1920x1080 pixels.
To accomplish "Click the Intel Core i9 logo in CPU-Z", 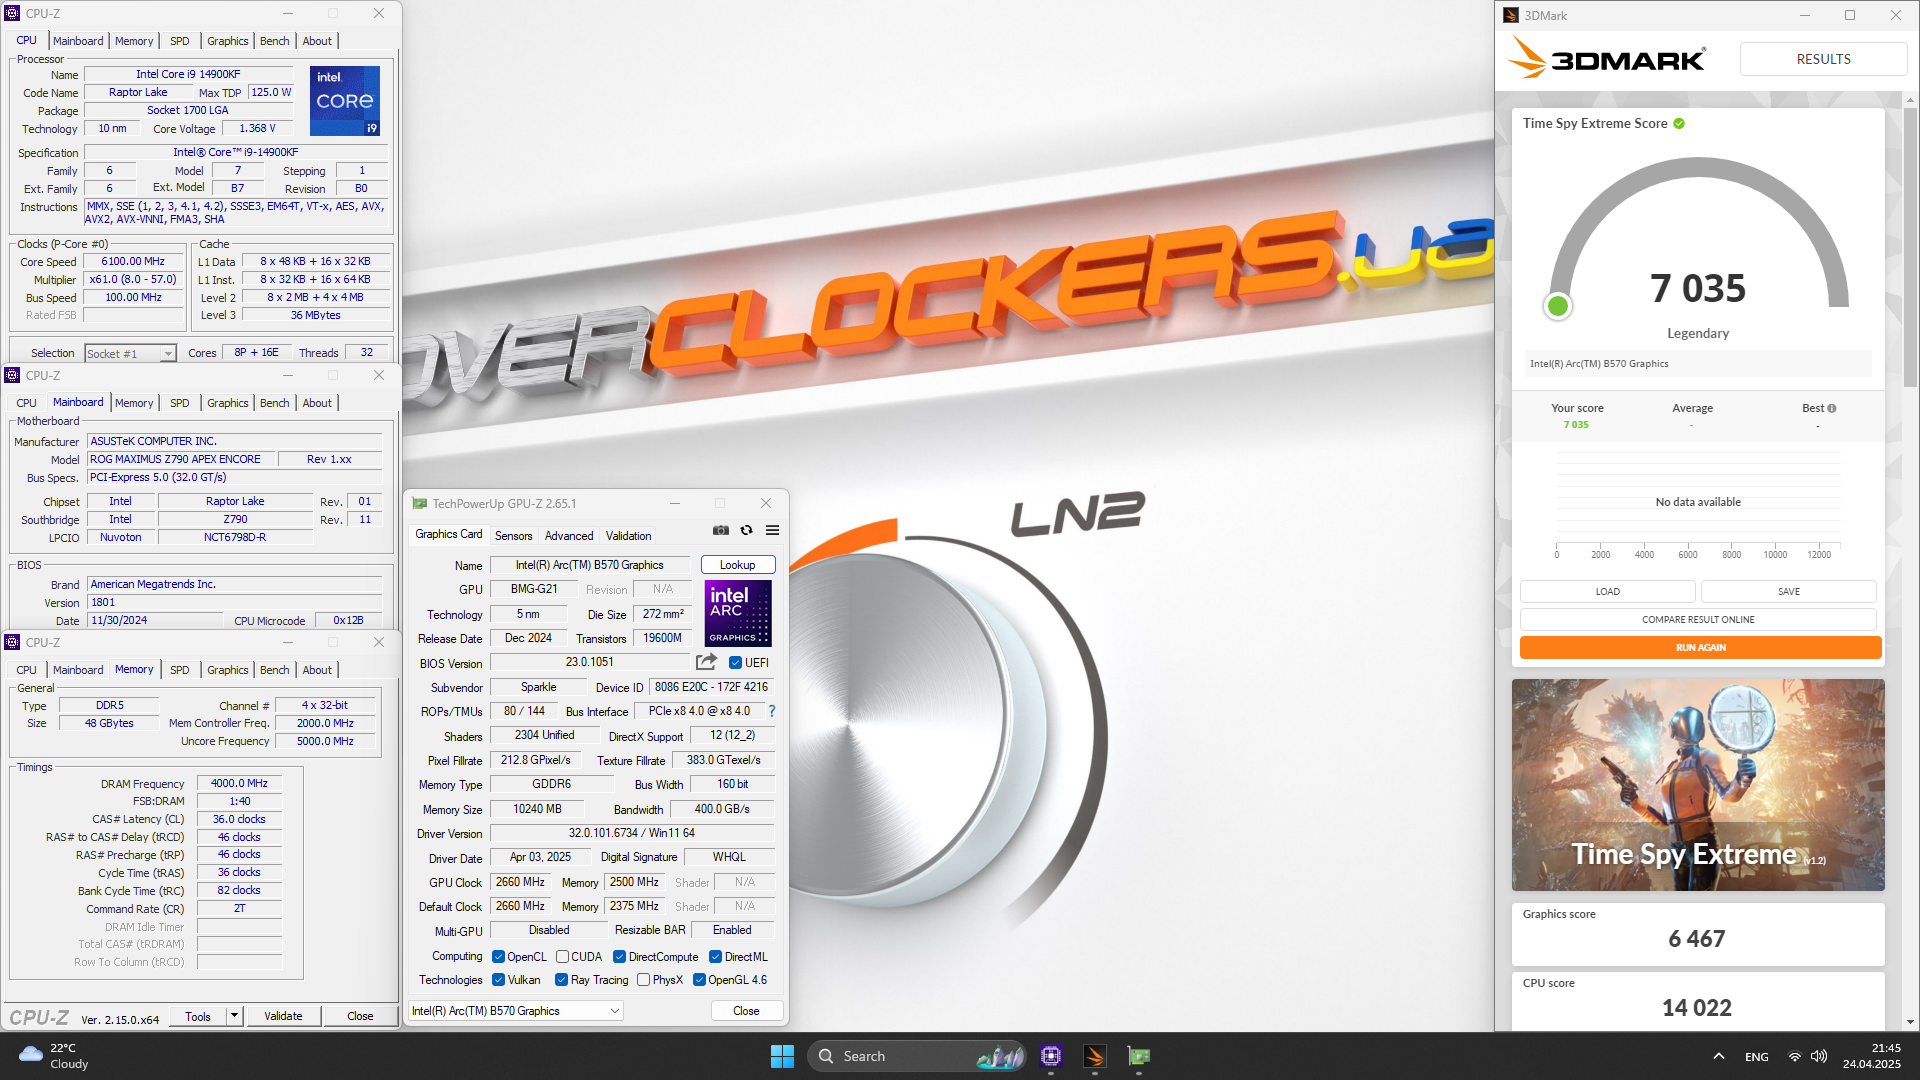I will [344, 101].
